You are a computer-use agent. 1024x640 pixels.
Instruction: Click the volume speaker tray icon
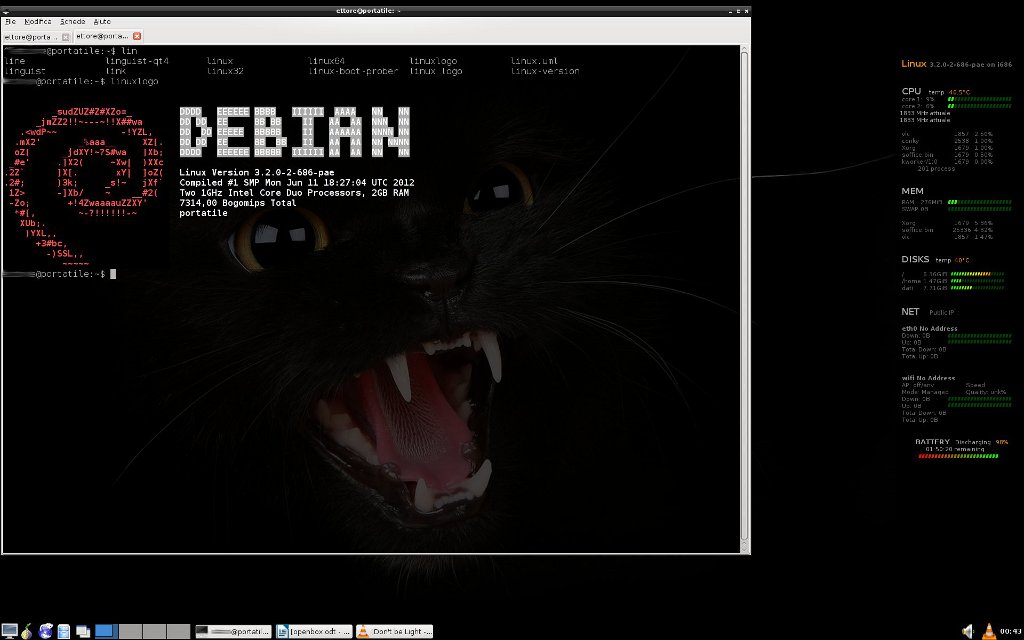[968, 631]
